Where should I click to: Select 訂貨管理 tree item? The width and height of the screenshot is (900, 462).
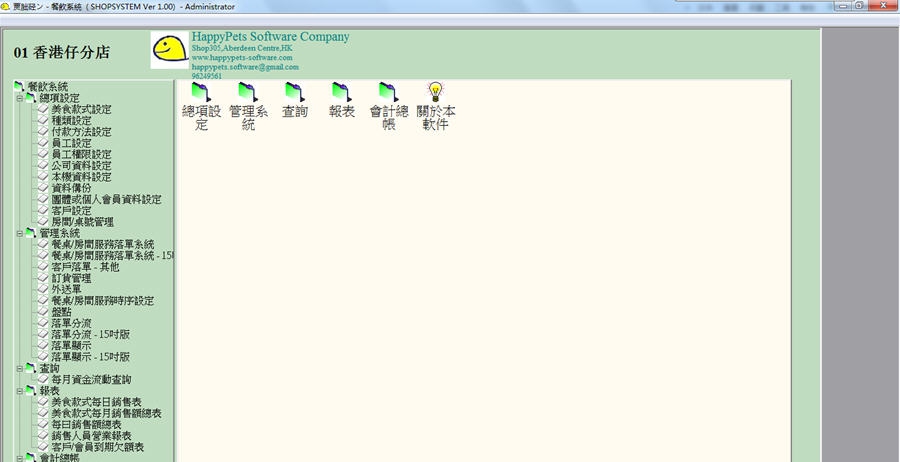(x=71, y=278)
